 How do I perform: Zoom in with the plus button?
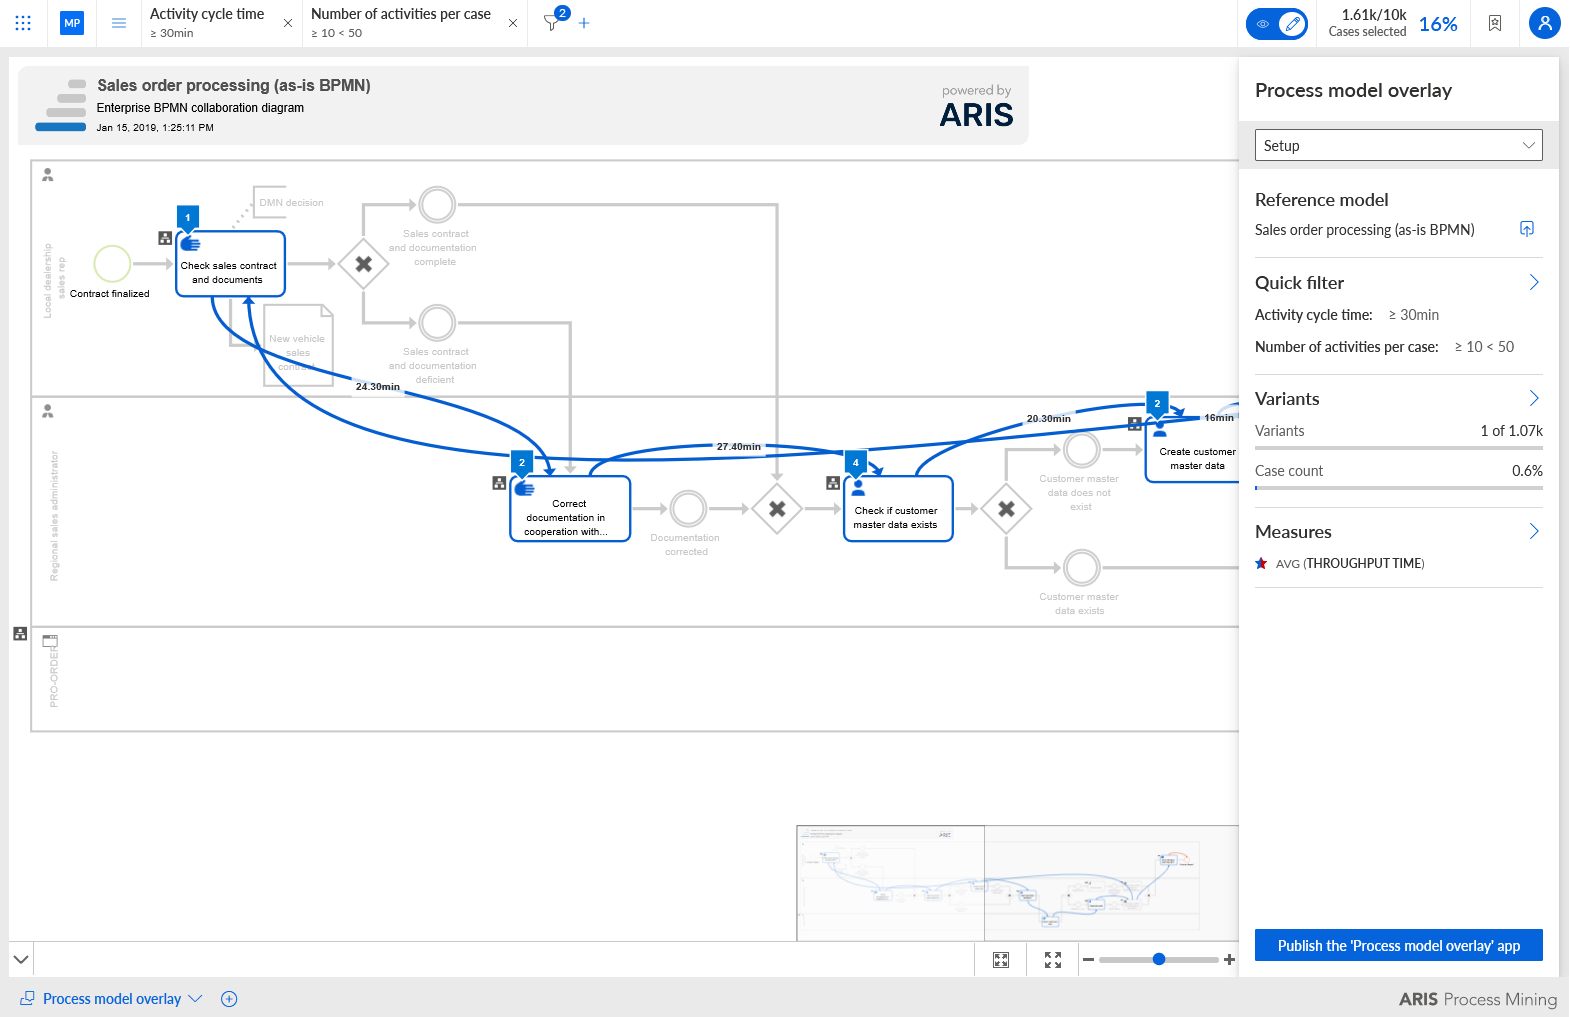pos(1229,960)
